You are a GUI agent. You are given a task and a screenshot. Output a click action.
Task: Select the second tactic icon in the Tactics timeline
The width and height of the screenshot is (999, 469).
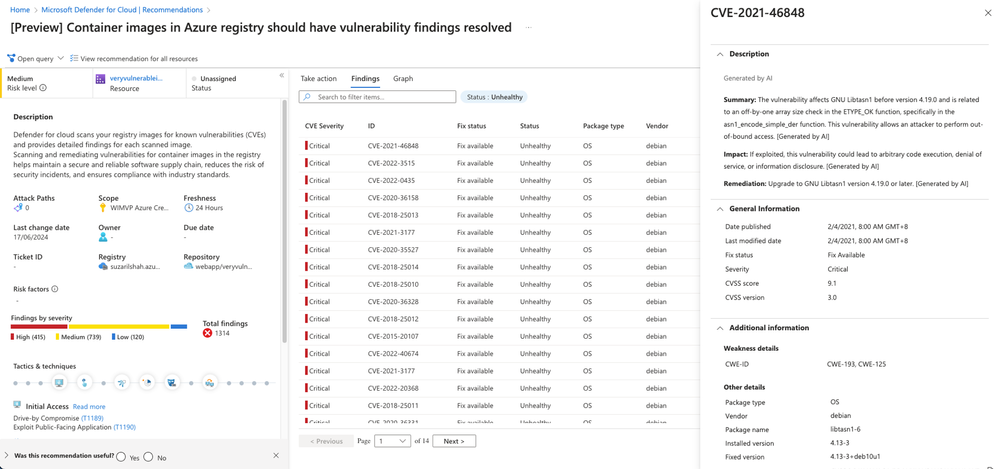click(83, 383)
